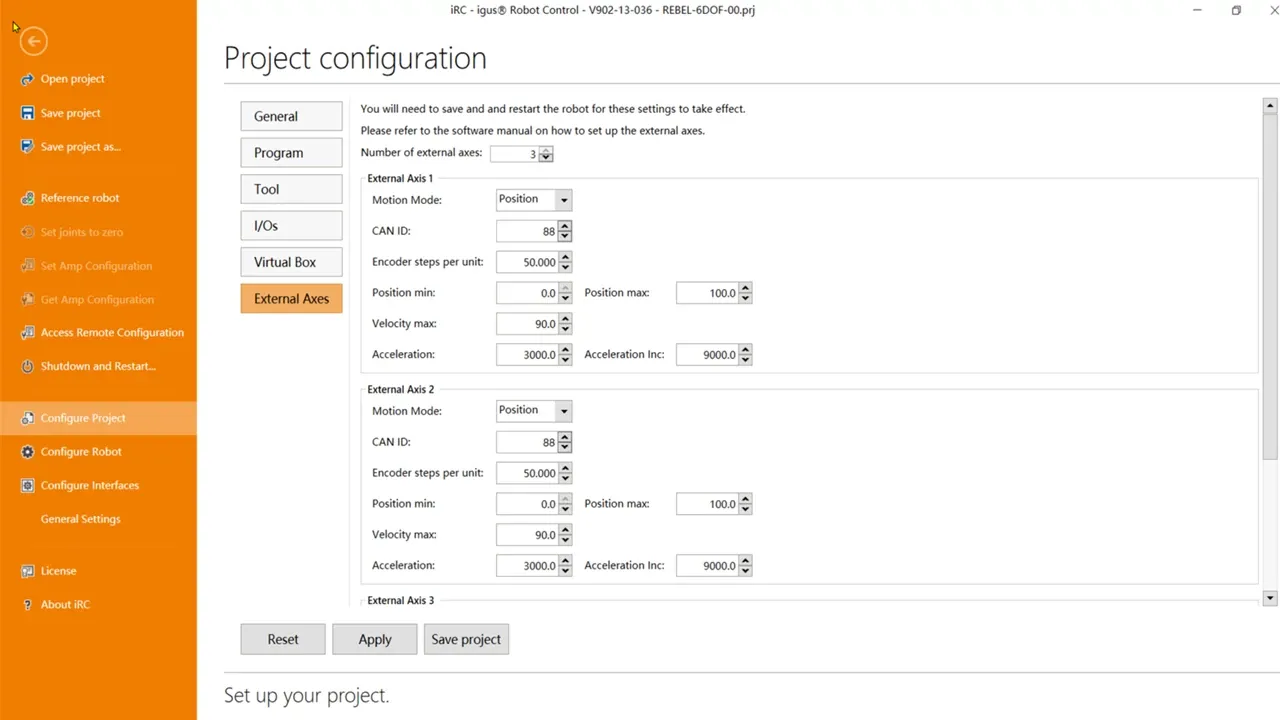1280x720 pixels.
Task: Click scrollbar down arrow
Action: click(1271, 598)
